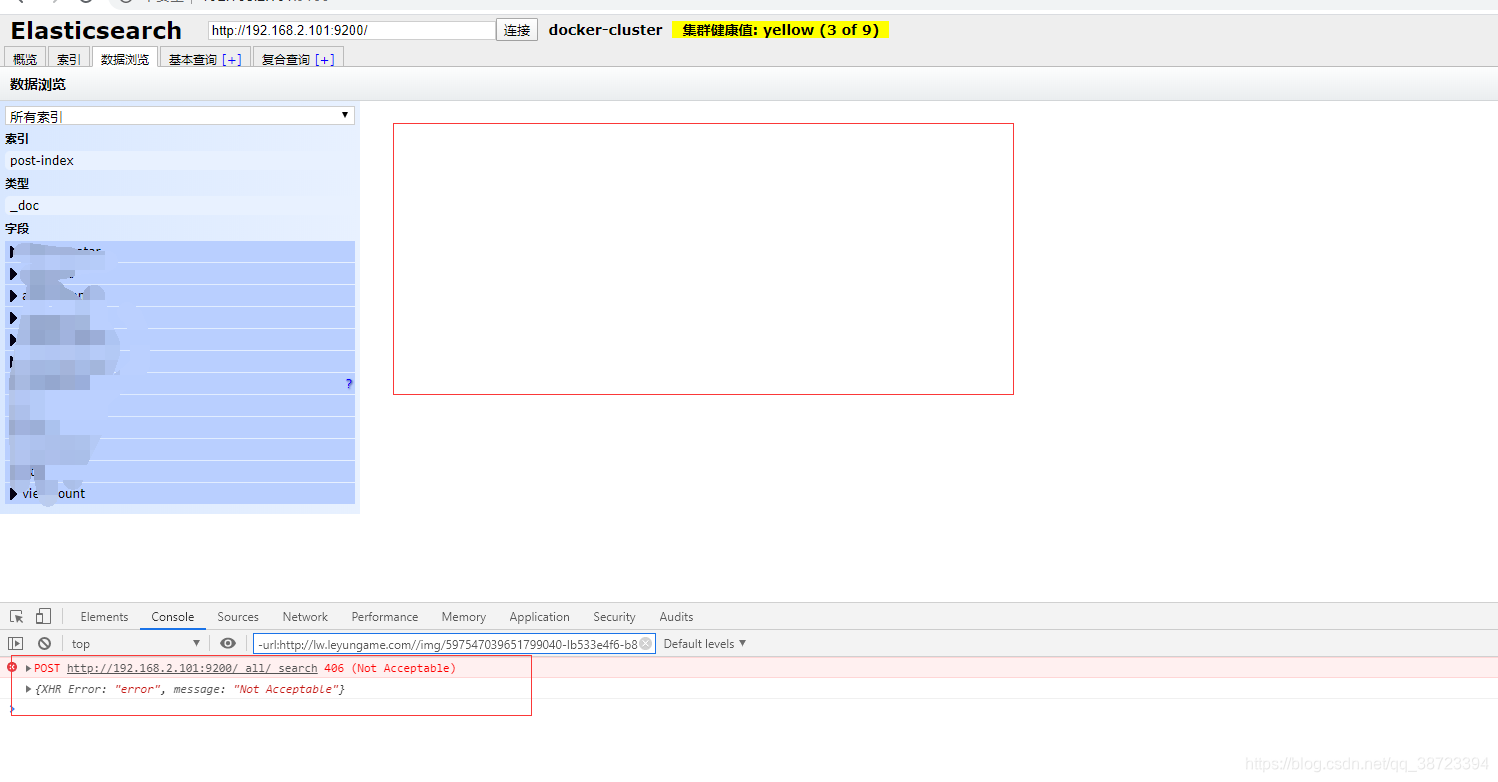1498x782 pixels.
Task: Click the [+] icon next to 基本查询
Action: (x=232, y=58)
